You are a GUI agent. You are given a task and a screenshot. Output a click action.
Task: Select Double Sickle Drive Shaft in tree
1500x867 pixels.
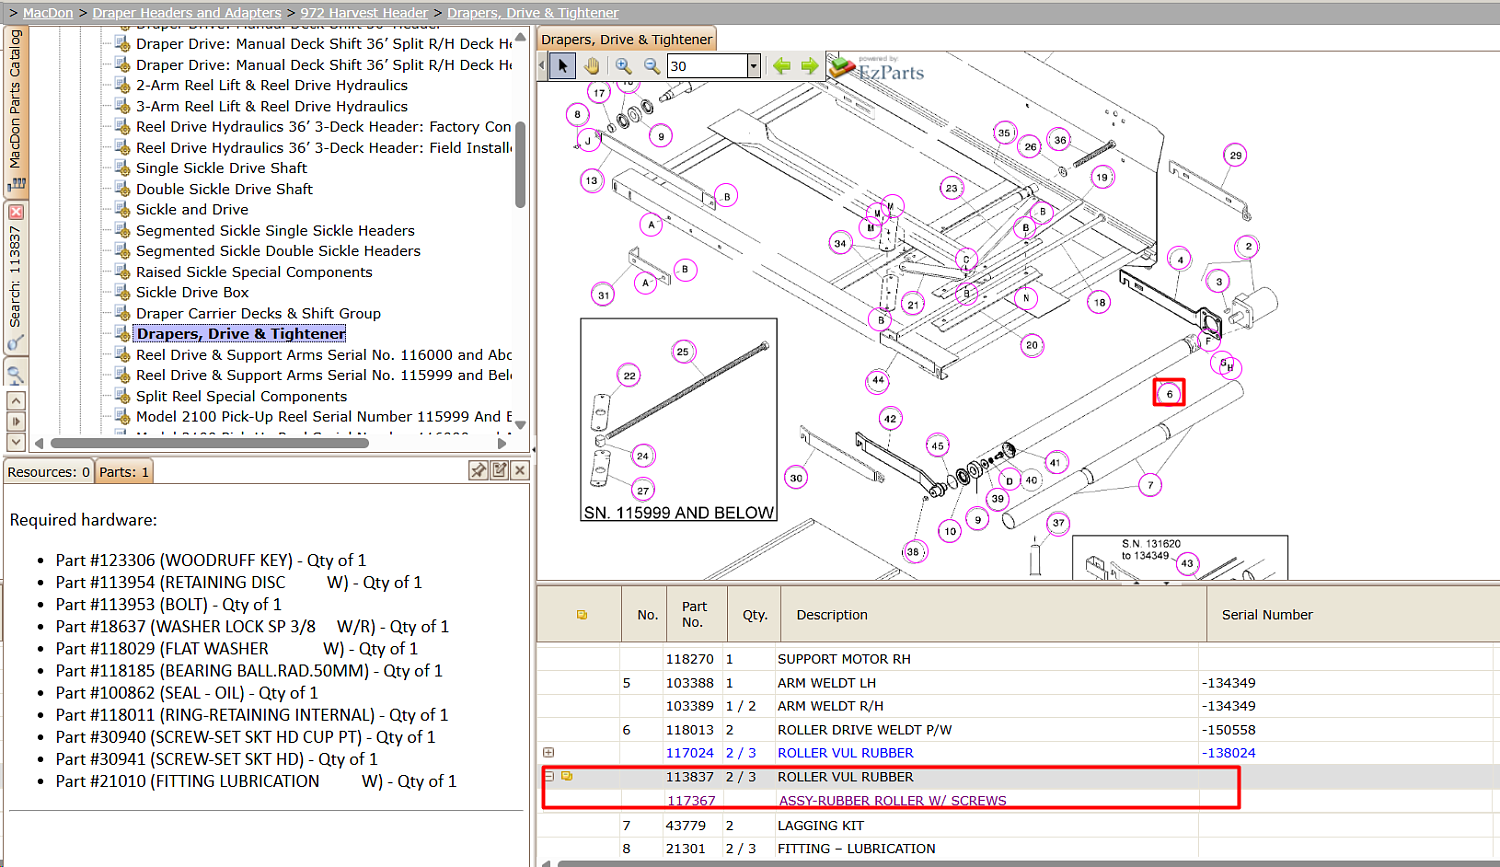click(x=224, y=189)
